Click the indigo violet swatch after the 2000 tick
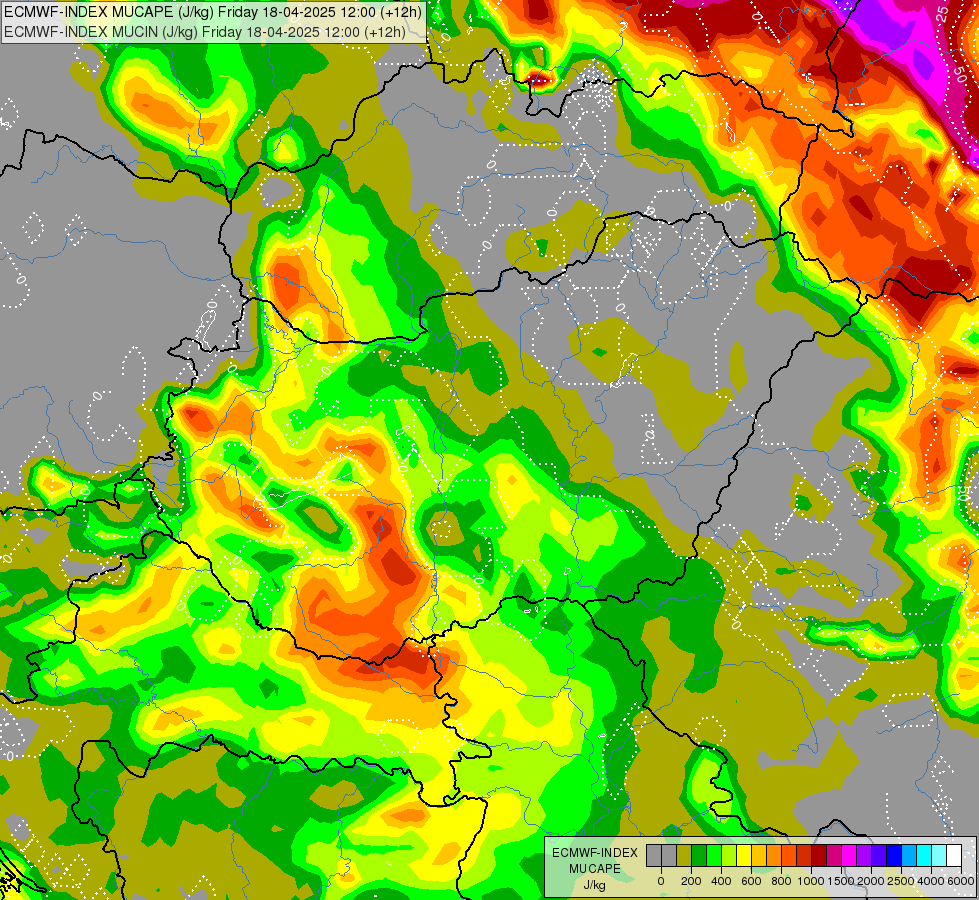 (880, 856)
